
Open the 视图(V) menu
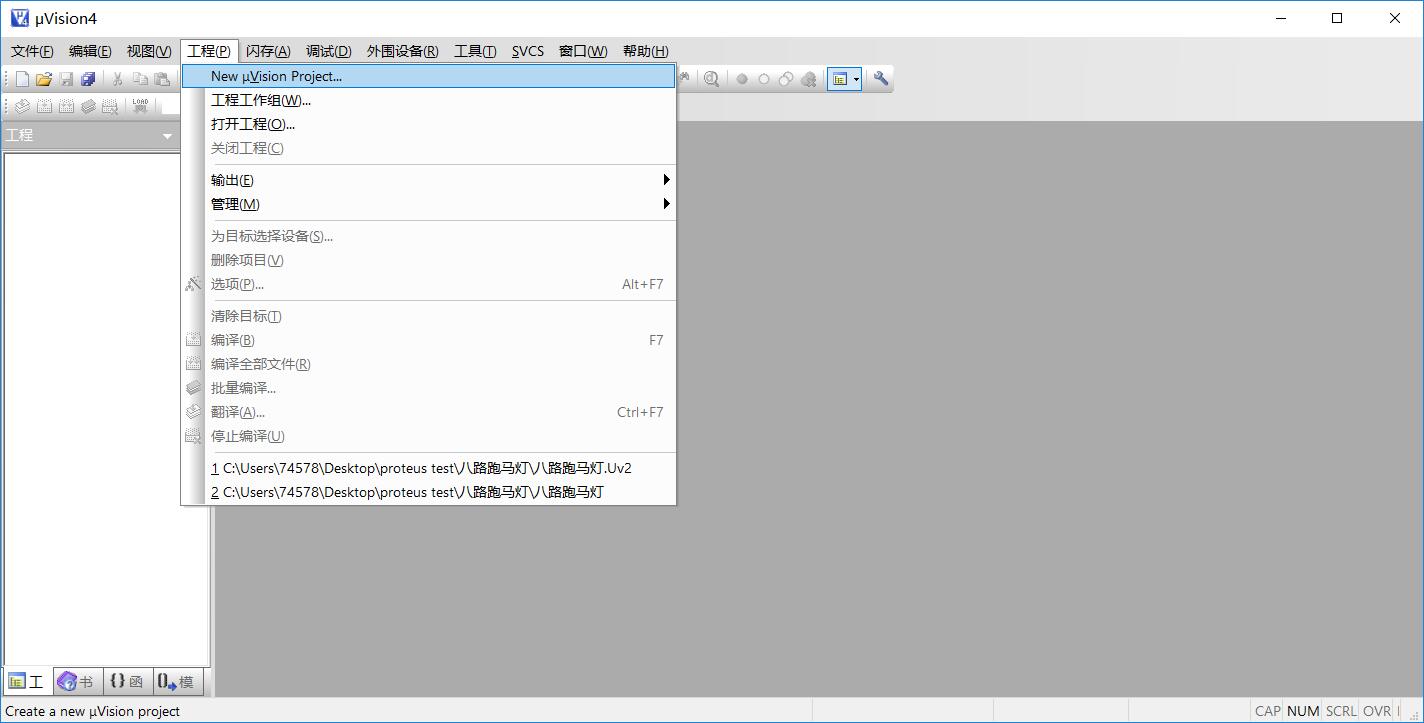(x=149, y=51)
